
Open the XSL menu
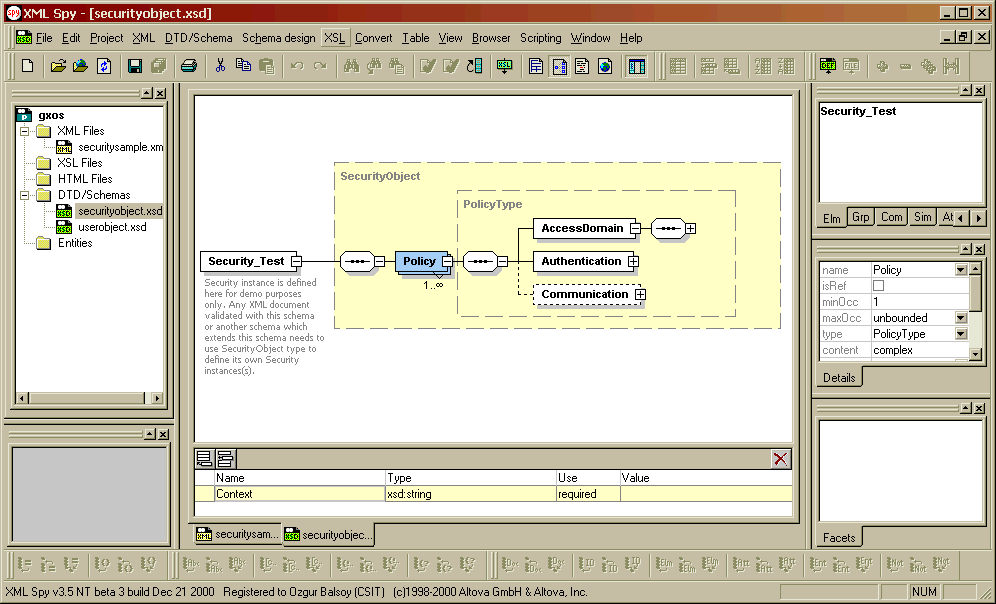click(x=335, y=38)
